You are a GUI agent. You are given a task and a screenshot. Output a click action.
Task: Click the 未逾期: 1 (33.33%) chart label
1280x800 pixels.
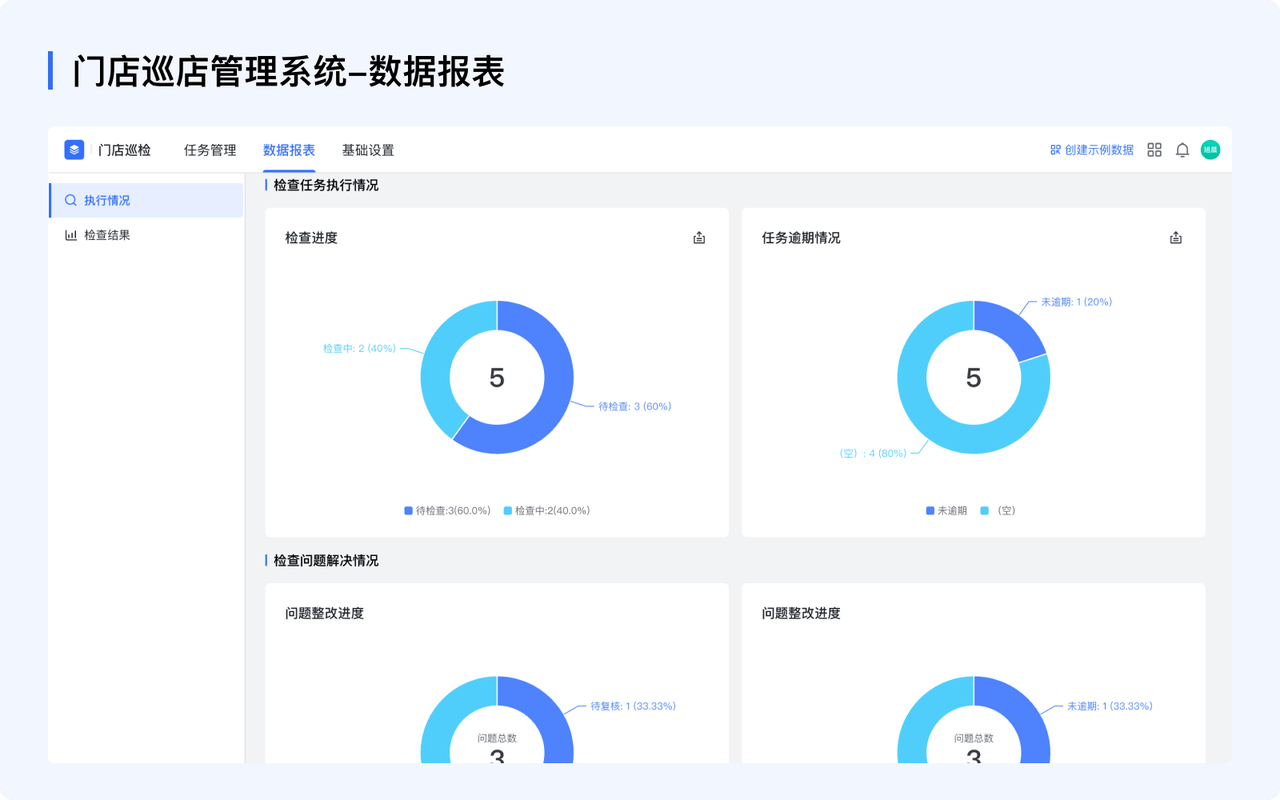click(1110, 706)
